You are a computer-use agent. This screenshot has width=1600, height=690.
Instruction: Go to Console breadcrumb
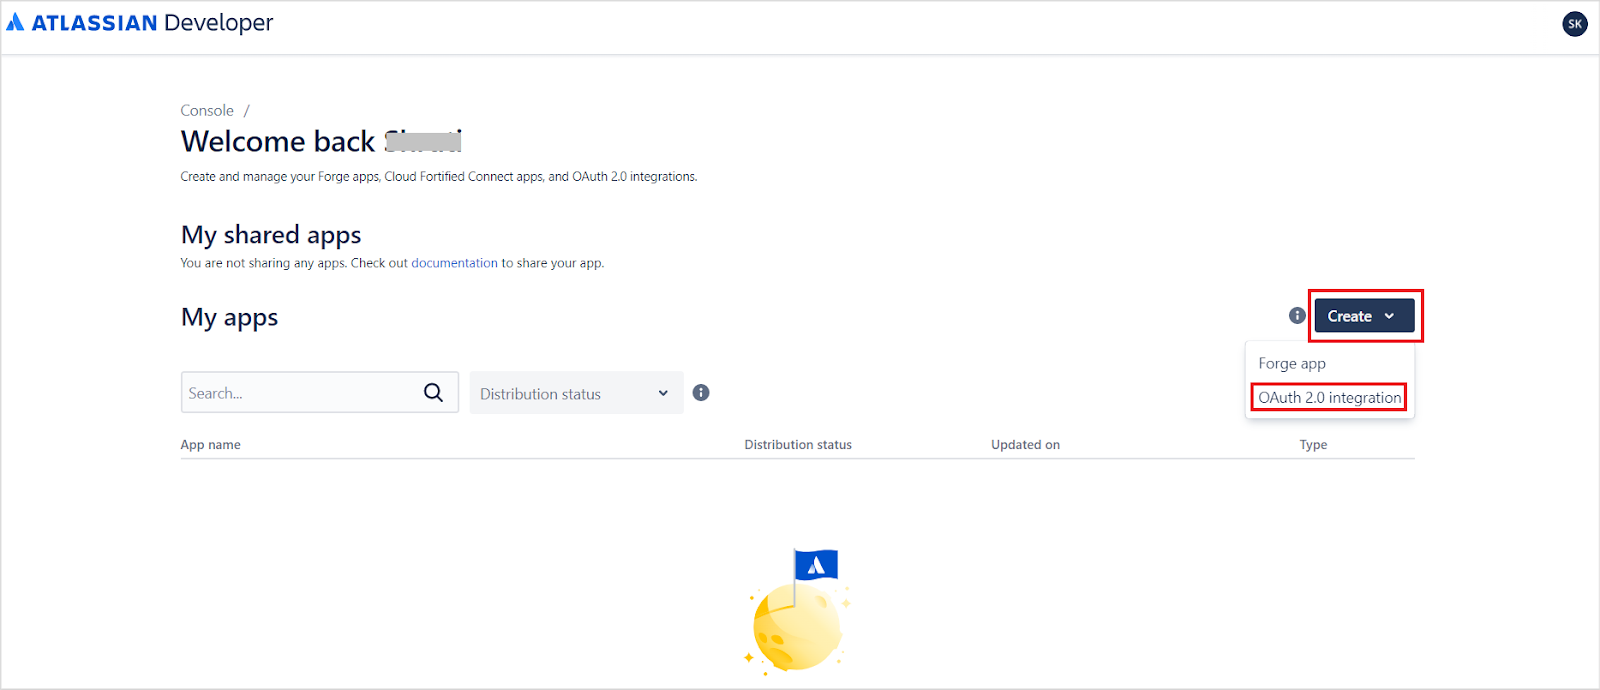pos(207,110)
